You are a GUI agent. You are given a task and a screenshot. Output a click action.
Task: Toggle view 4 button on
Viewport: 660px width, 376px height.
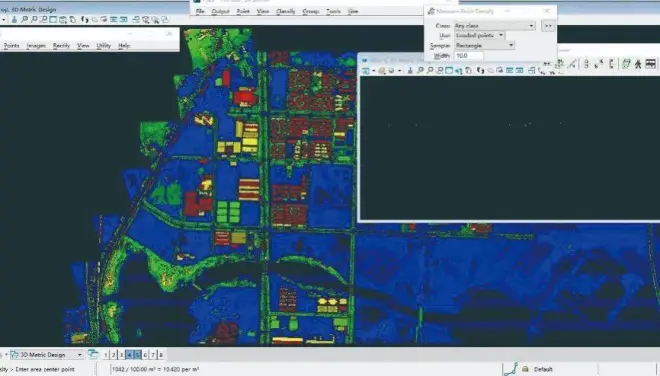129,355
